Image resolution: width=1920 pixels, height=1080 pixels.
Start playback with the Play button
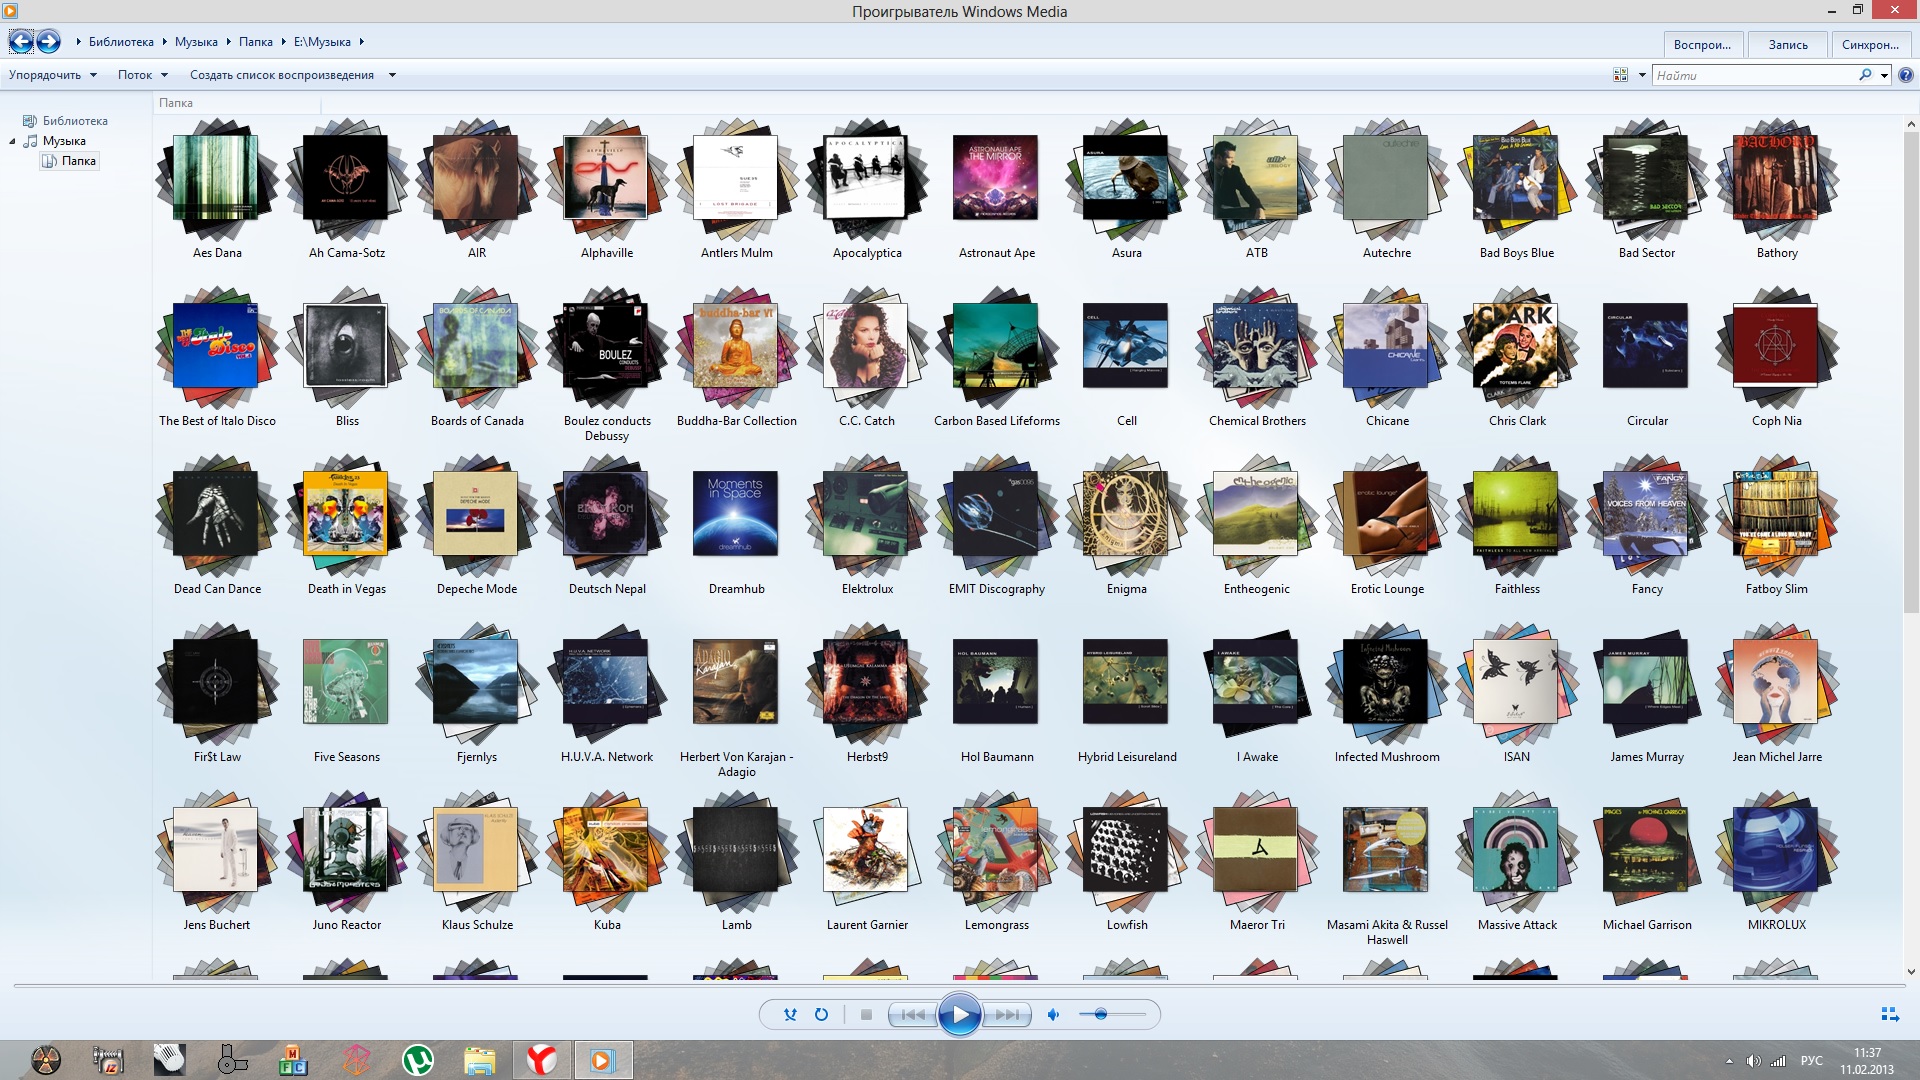pyautogui.click(x=959, y=1015)
